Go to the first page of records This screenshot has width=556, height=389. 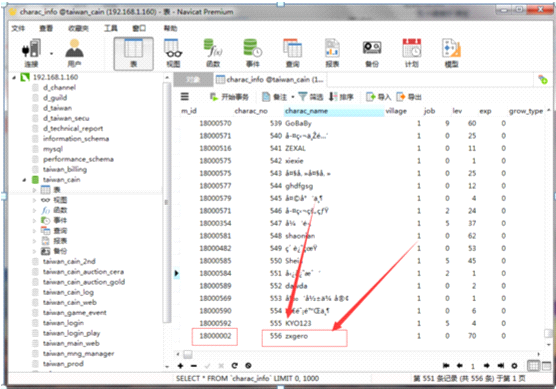point(446,366)
